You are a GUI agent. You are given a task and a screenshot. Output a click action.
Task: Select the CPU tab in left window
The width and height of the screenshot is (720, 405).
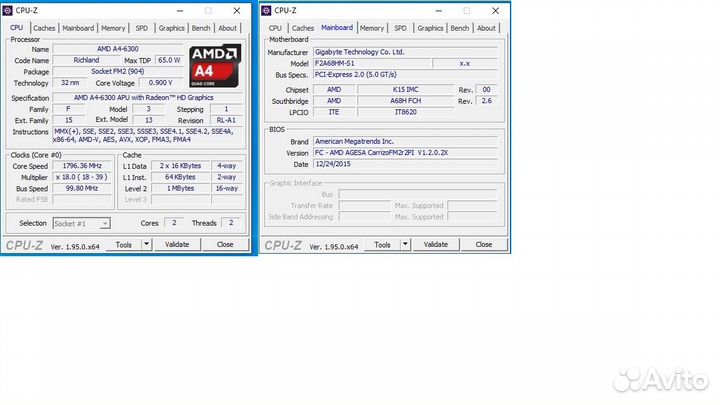(x=17, y=28)
